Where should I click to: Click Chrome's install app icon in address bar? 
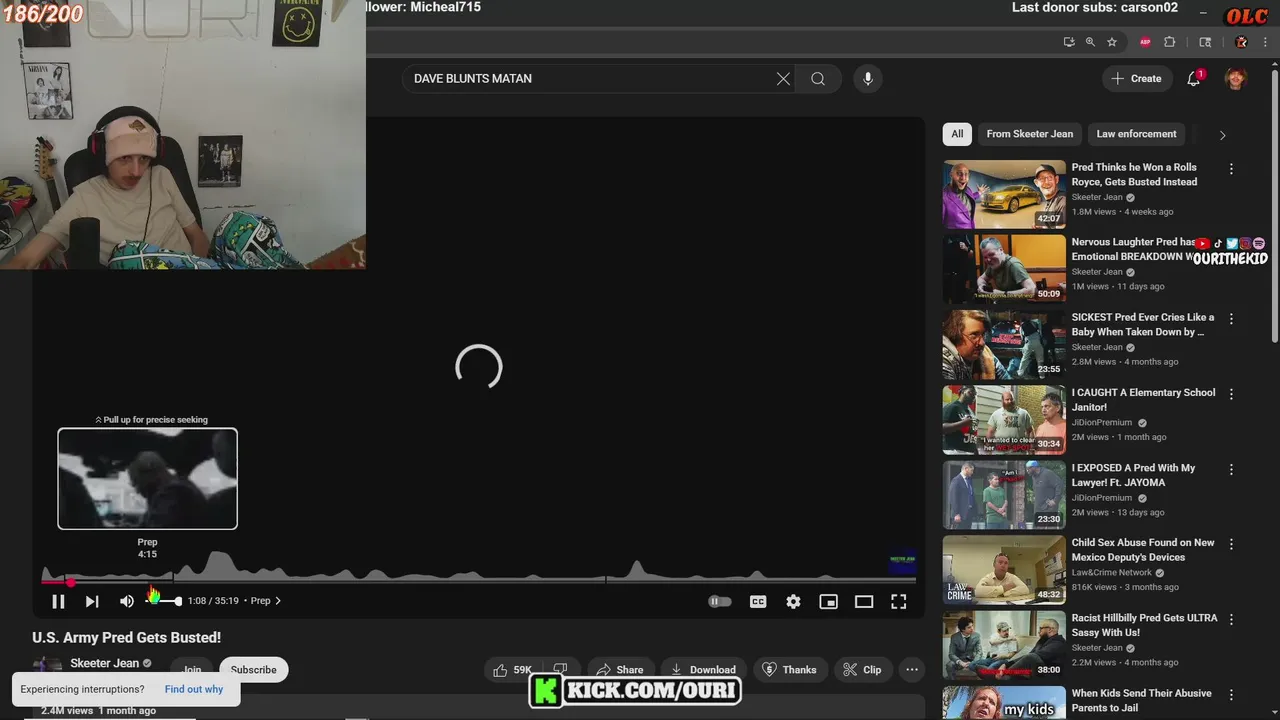tap(1068, 42)
